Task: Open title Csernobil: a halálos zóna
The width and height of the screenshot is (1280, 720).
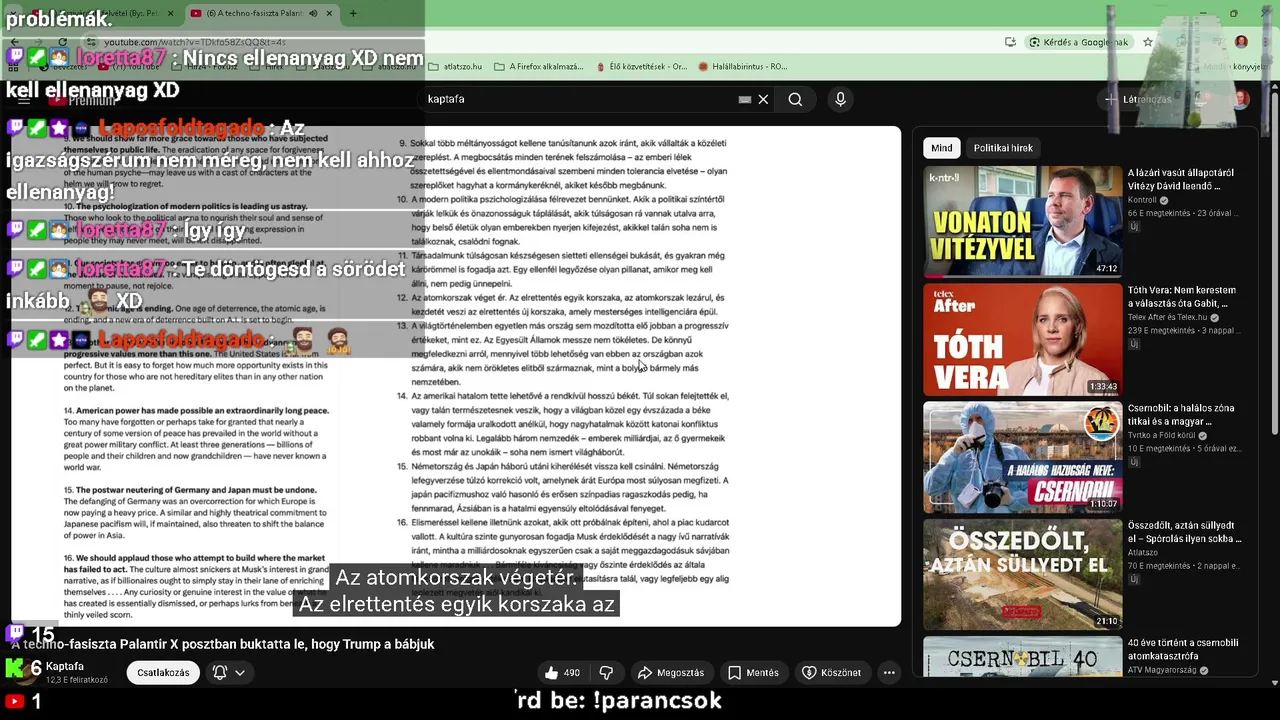Action: coord(1181,414)
